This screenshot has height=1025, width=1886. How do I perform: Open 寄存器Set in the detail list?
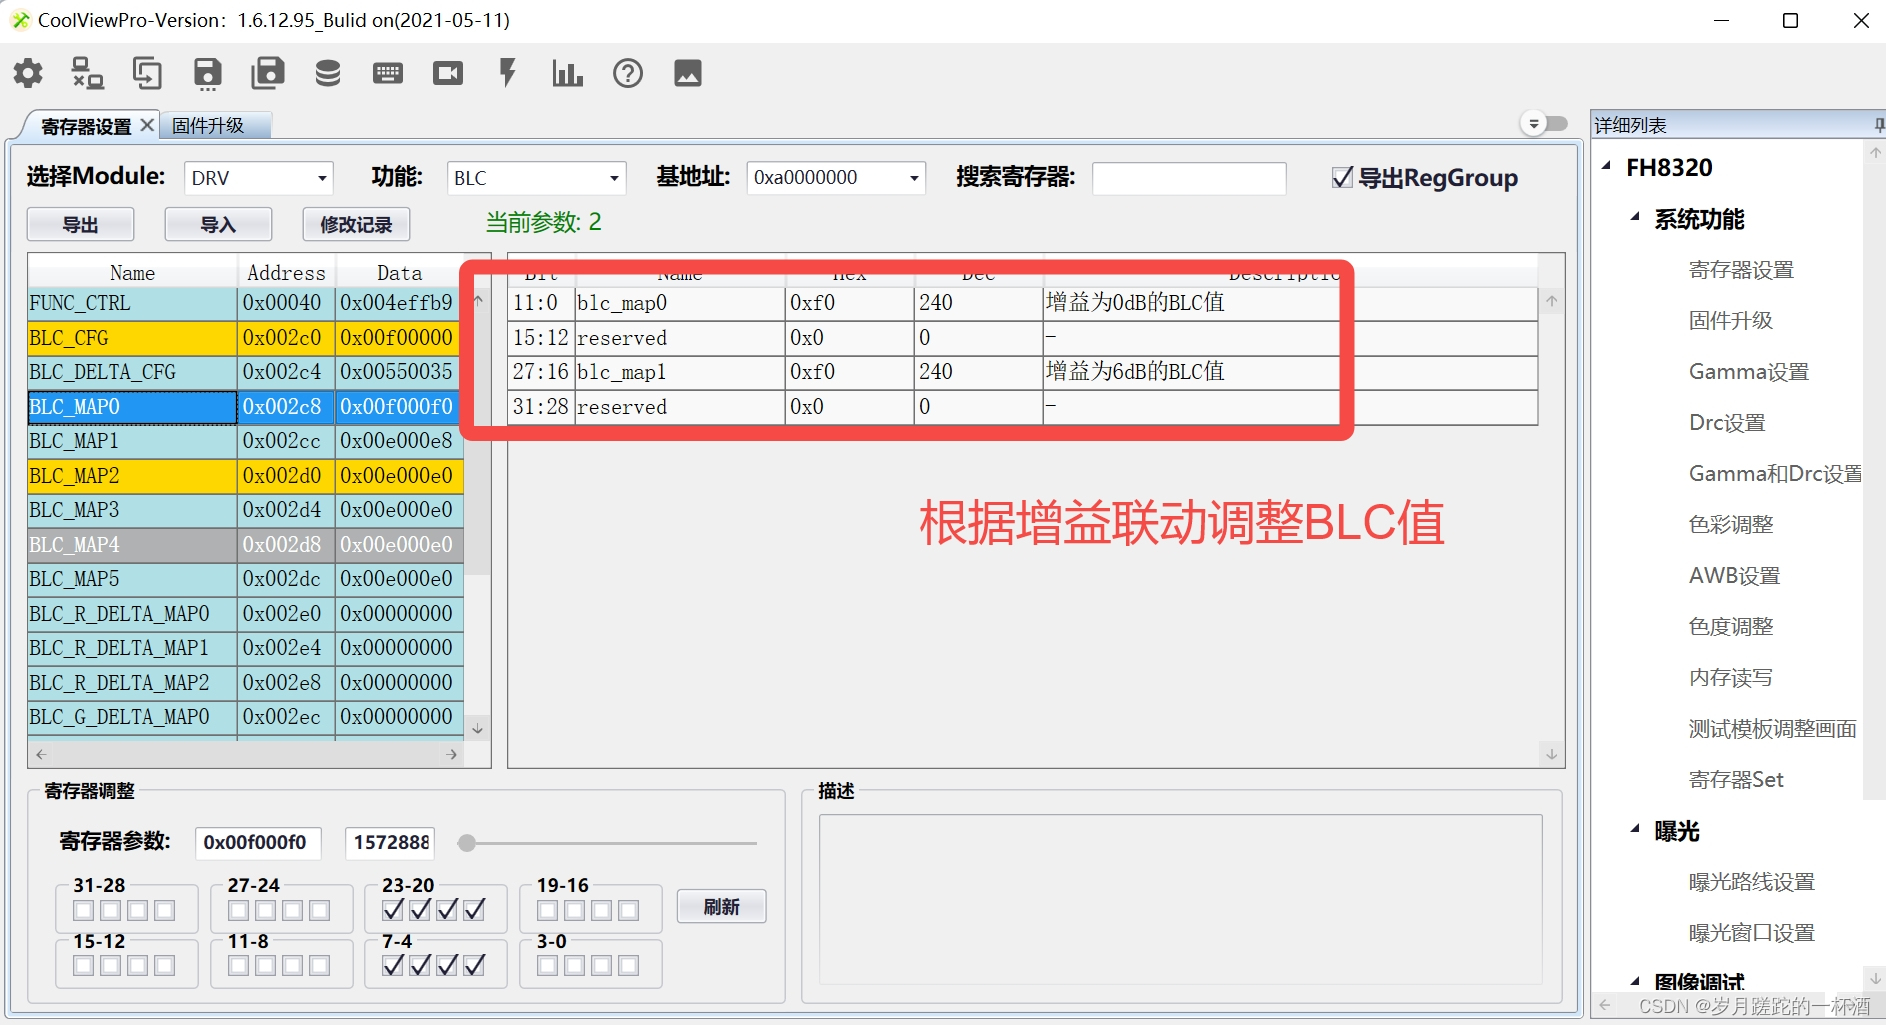click(1736, 780)
